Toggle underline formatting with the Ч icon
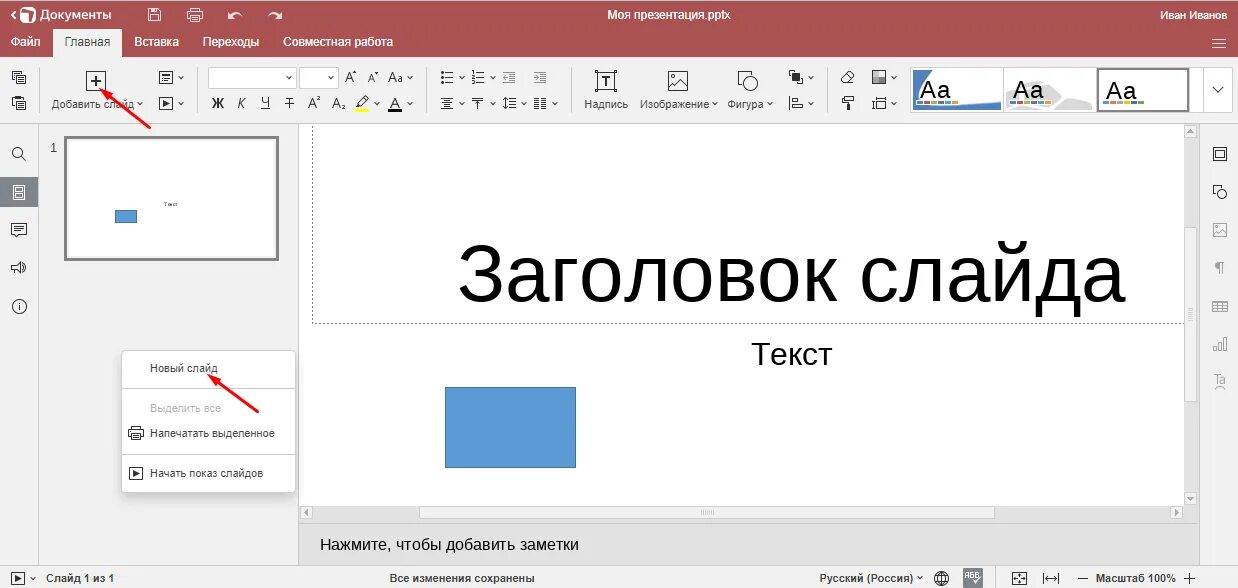 click(265, 103)
